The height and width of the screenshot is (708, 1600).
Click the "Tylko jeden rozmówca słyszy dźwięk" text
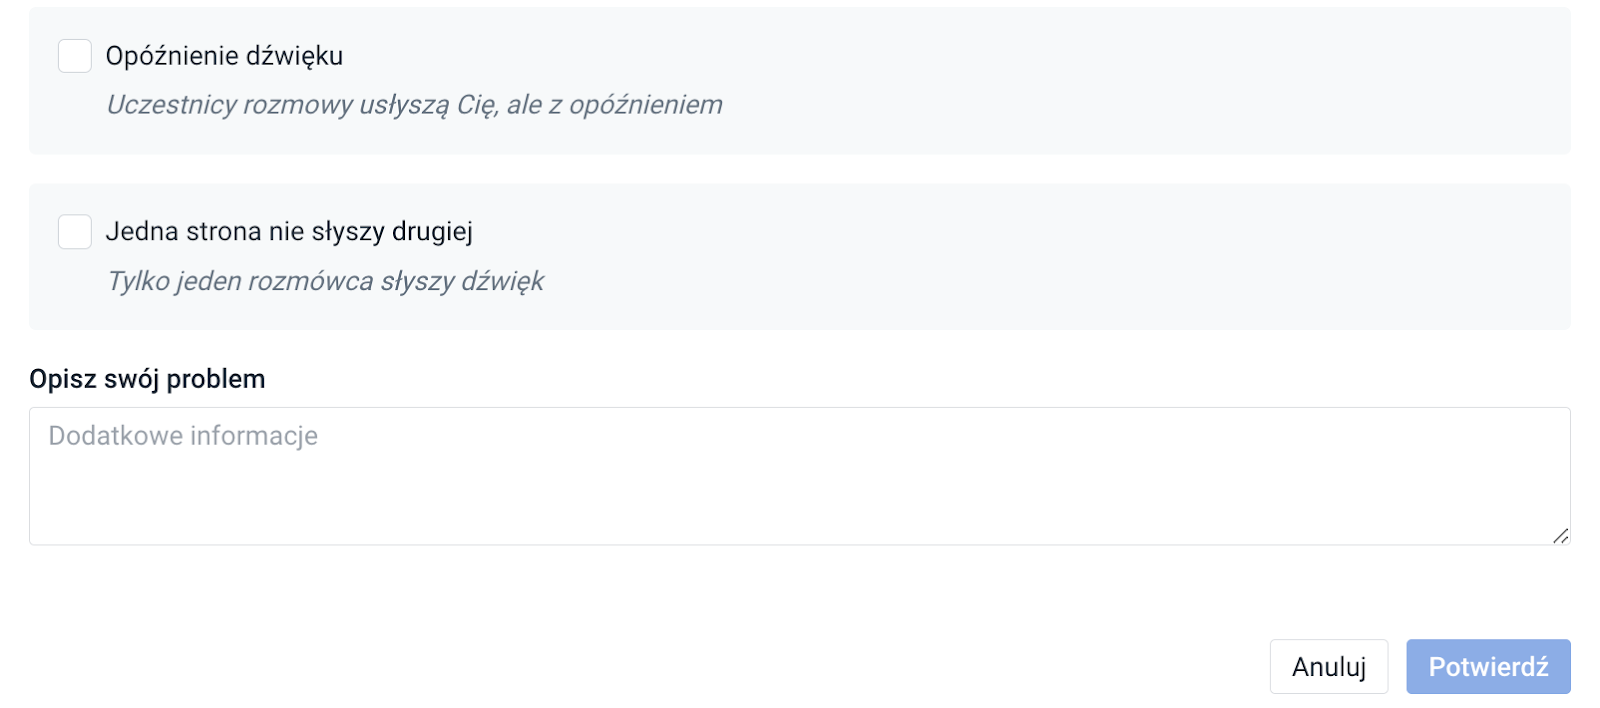coord(325,281)
